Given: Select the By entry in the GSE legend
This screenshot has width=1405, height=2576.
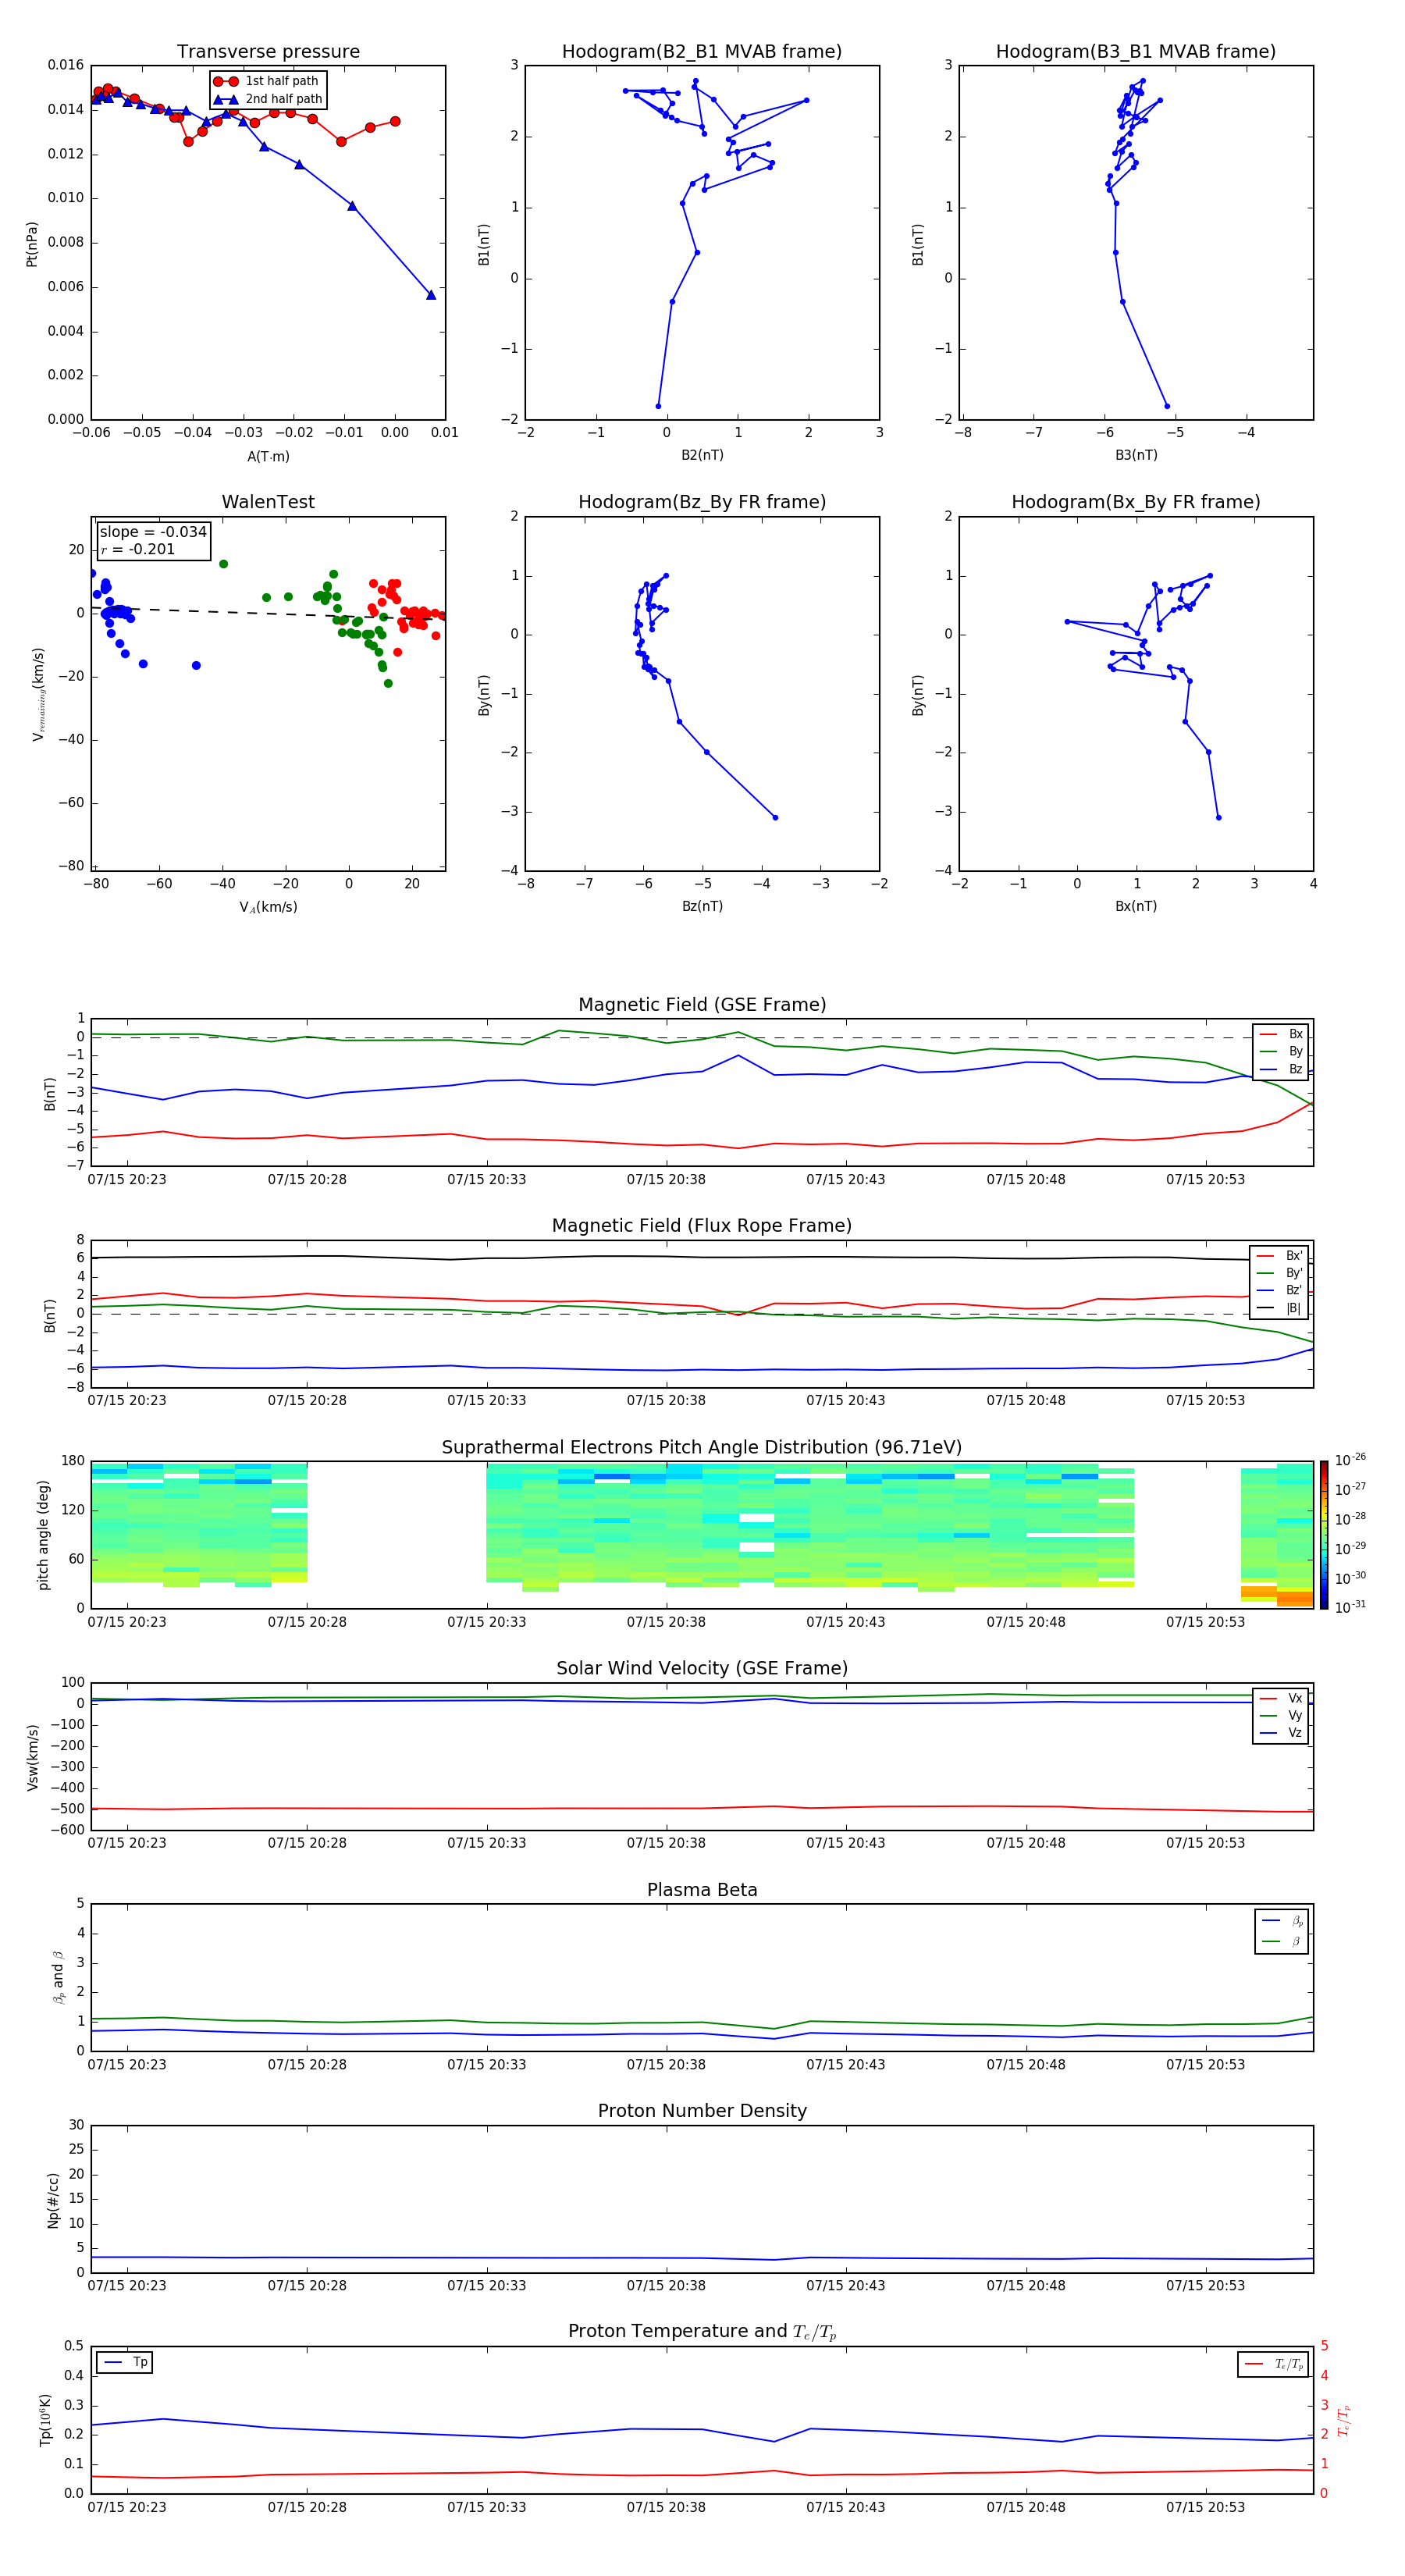Looking at the screenshot, I should (1281, 1052).
